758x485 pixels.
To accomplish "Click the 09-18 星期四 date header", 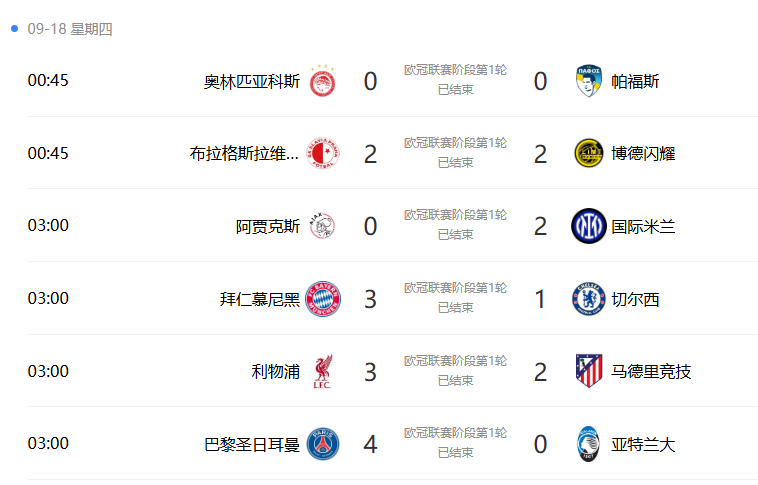I will click(x=70, y=29).
